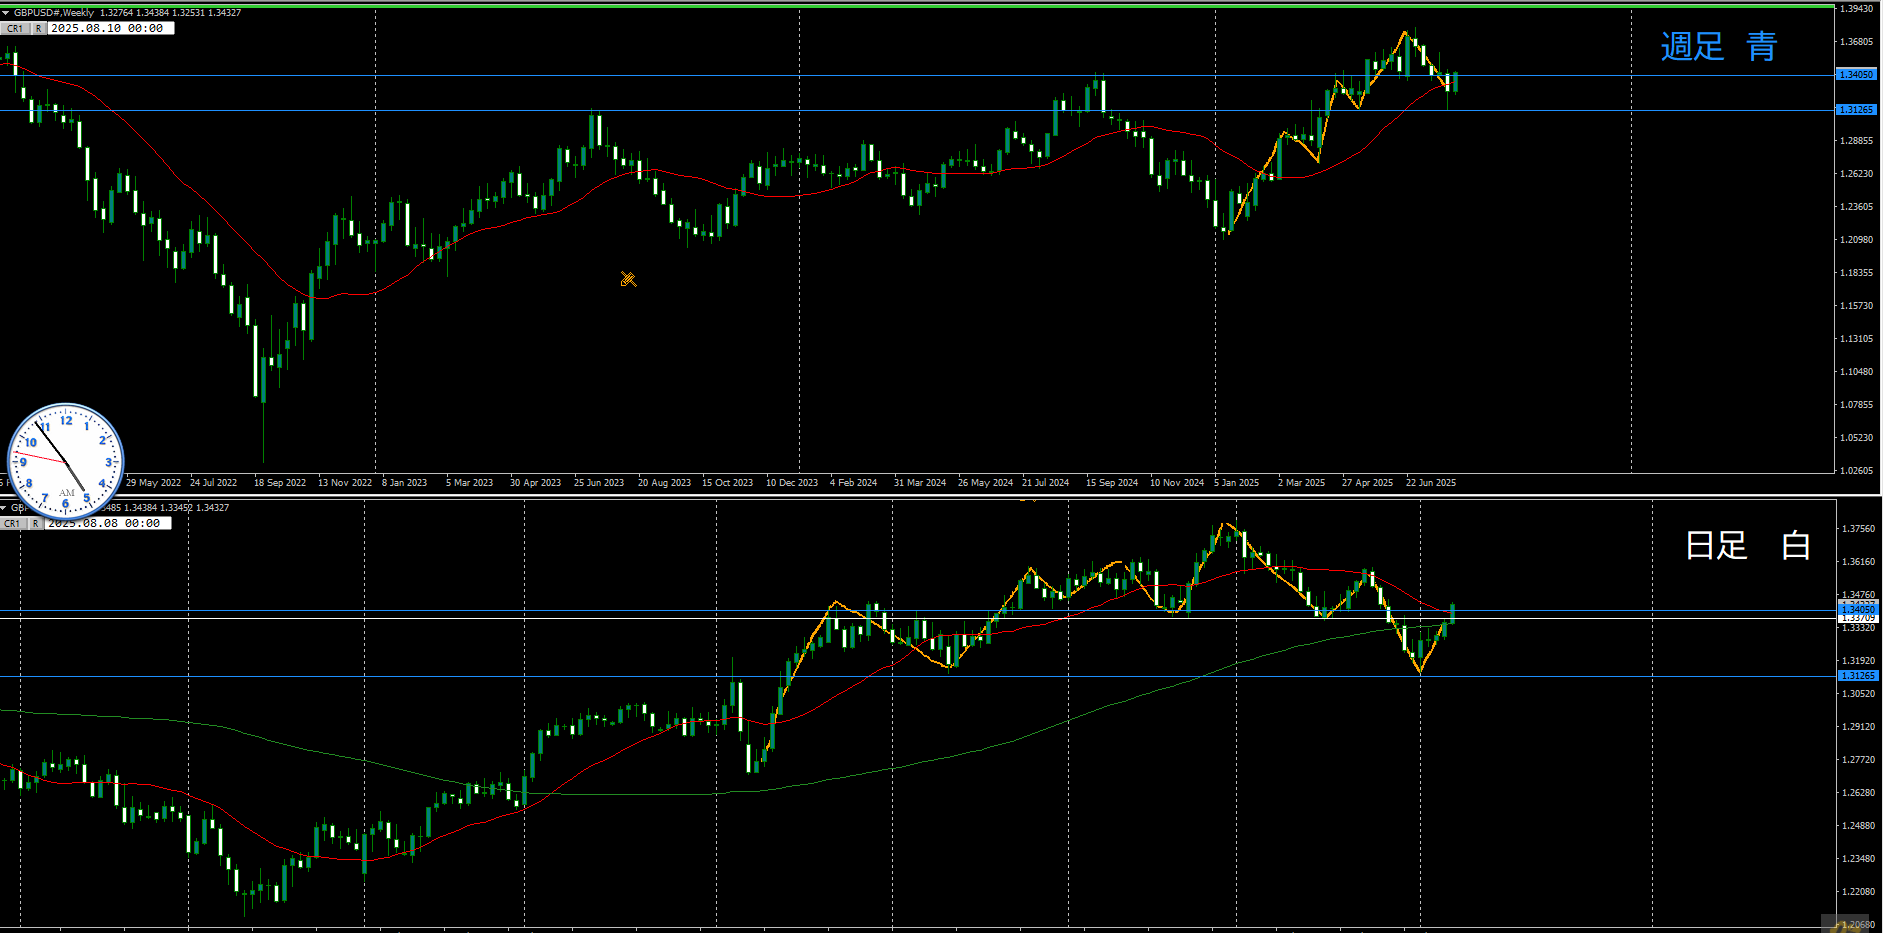Click time axis label 25 Jun 2023
The width and height of the screenshot is (1883, 933).
click(x=599, y=483)
